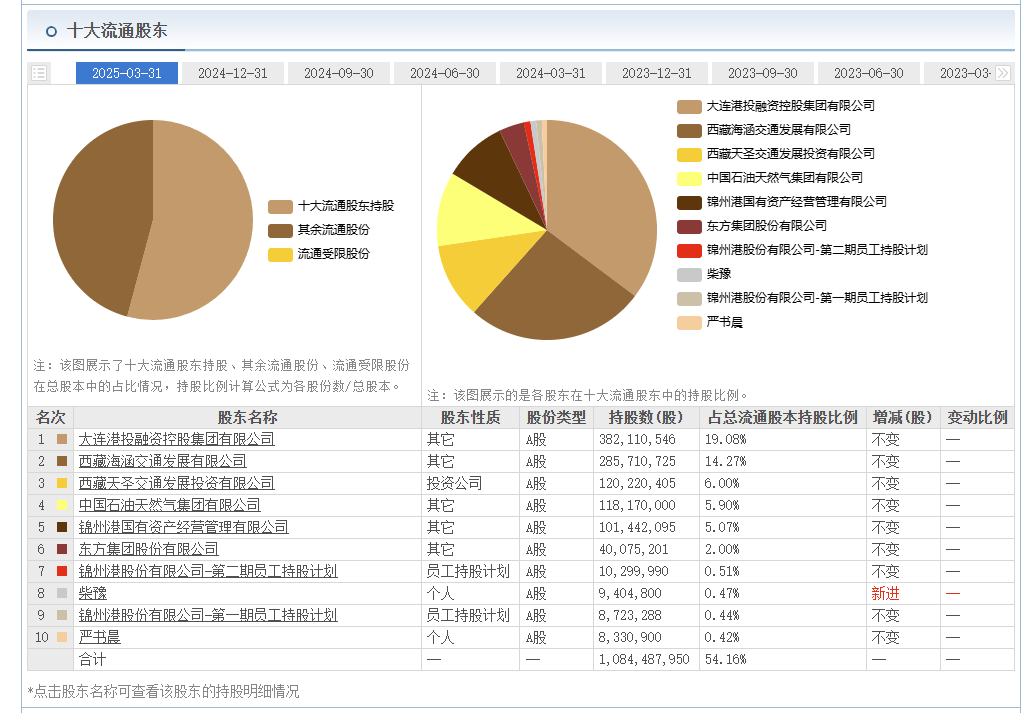Select the 2025-03-31 date tab
The image size is (1029, 713).
click(127, 73)
